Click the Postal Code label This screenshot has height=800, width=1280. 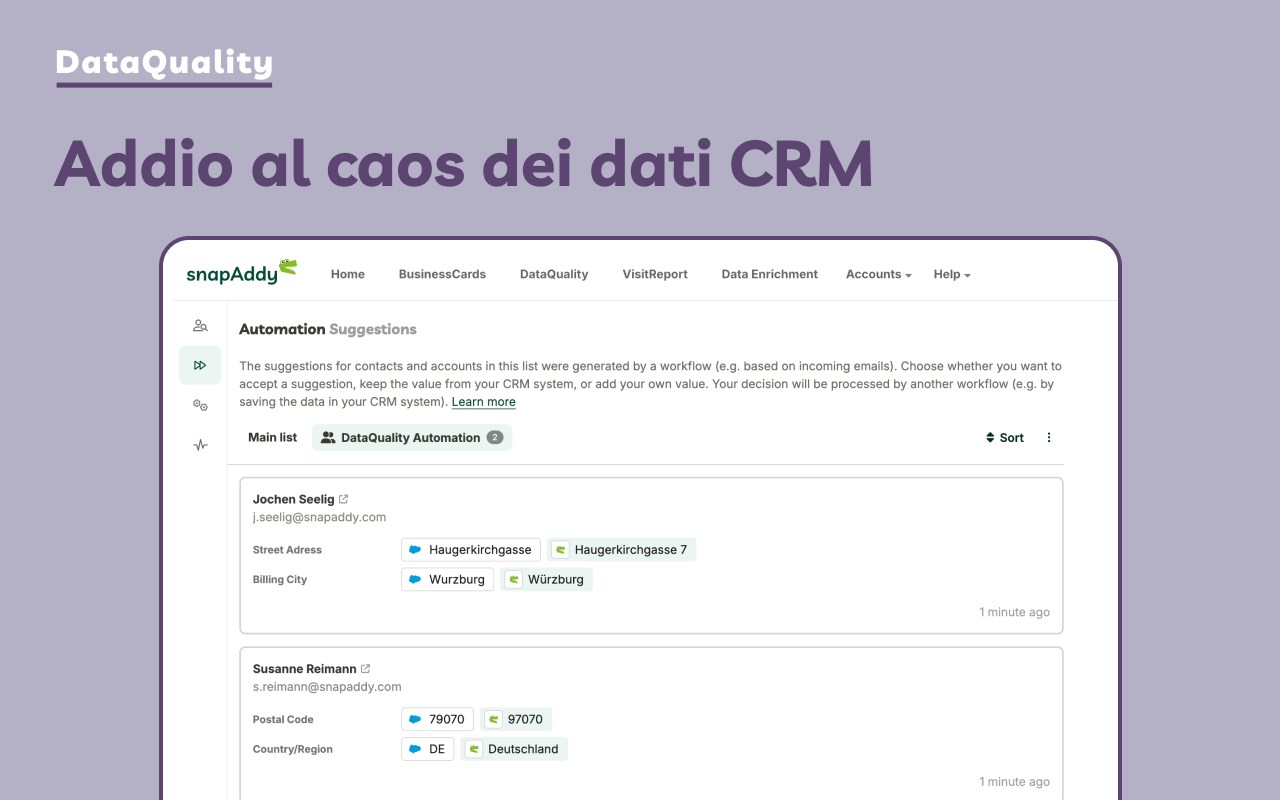[283, 720]
